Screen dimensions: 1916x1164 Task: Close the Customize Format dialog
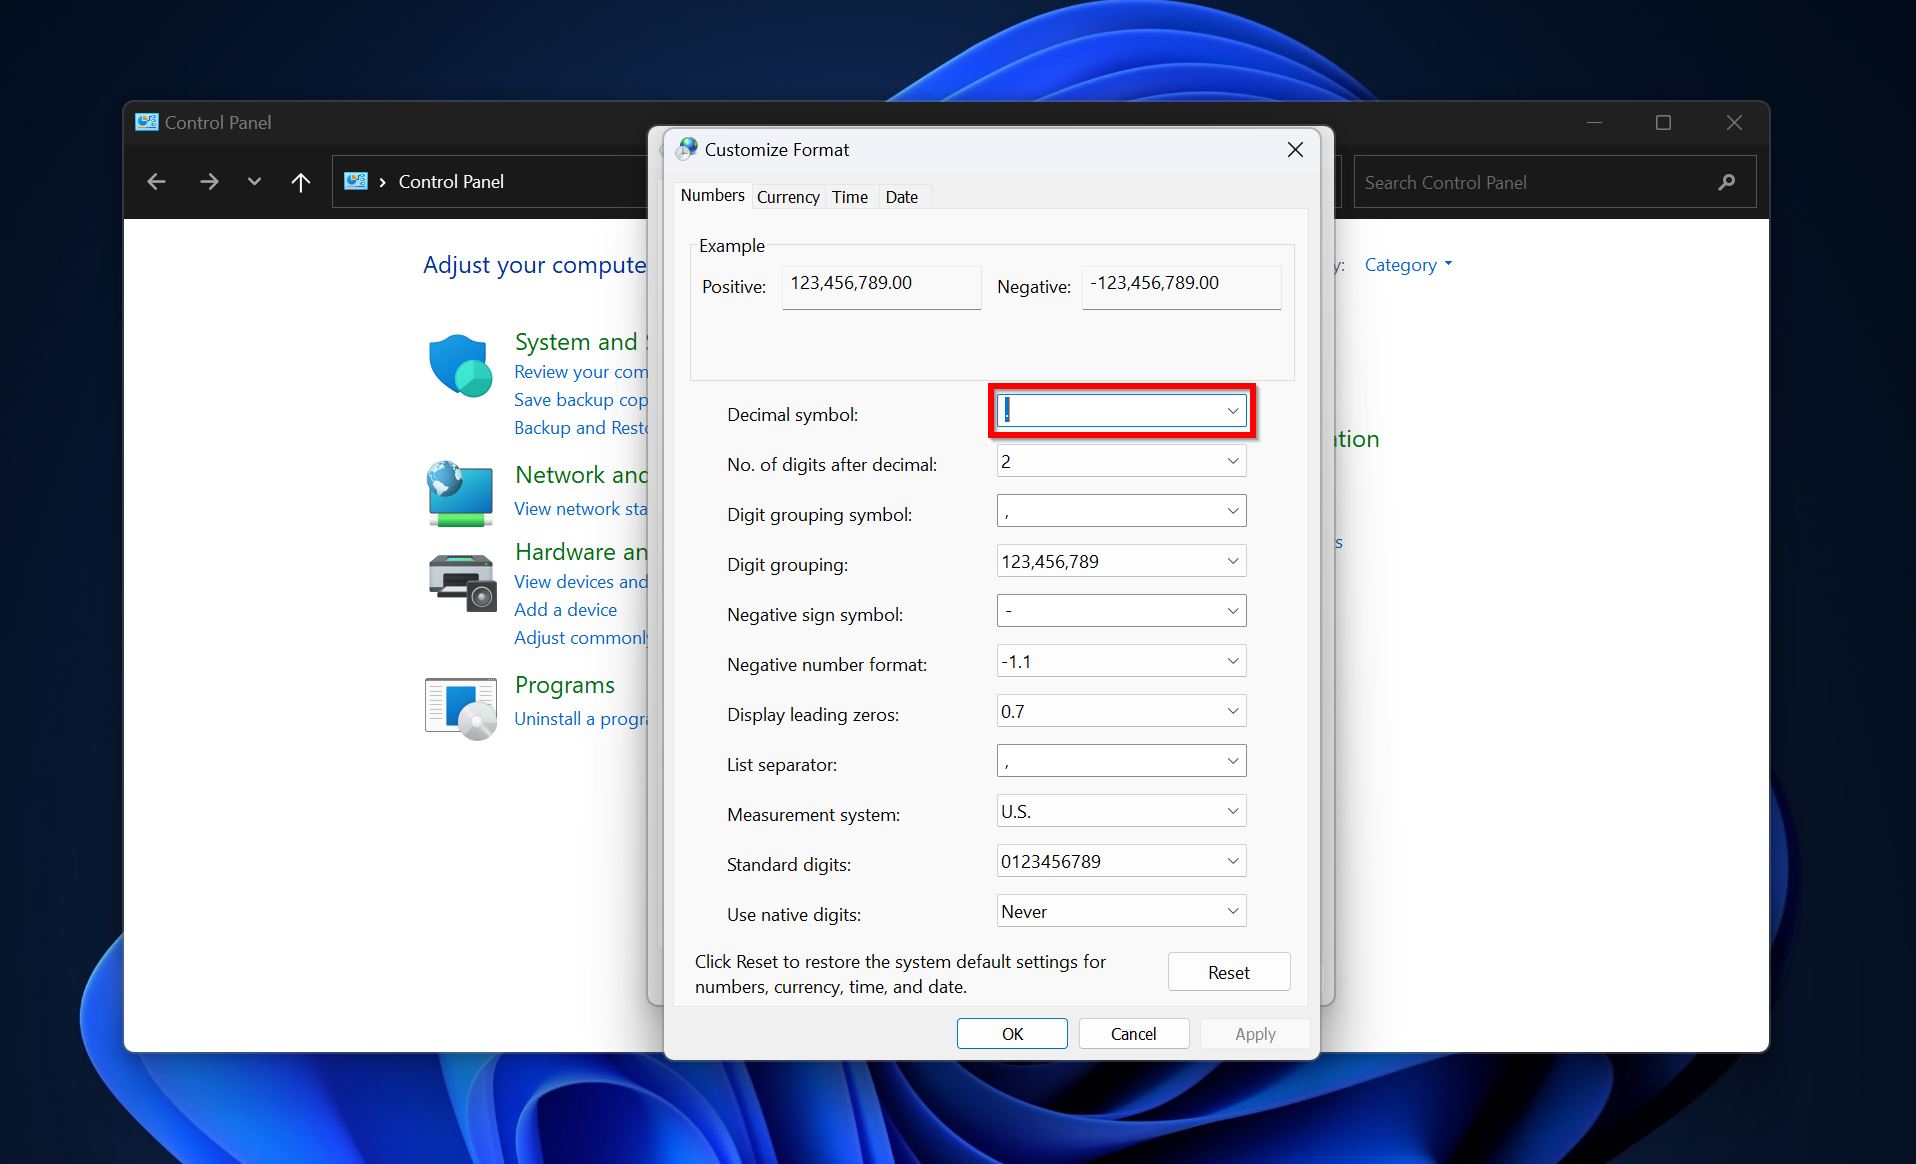click(x=1295, y=150)
